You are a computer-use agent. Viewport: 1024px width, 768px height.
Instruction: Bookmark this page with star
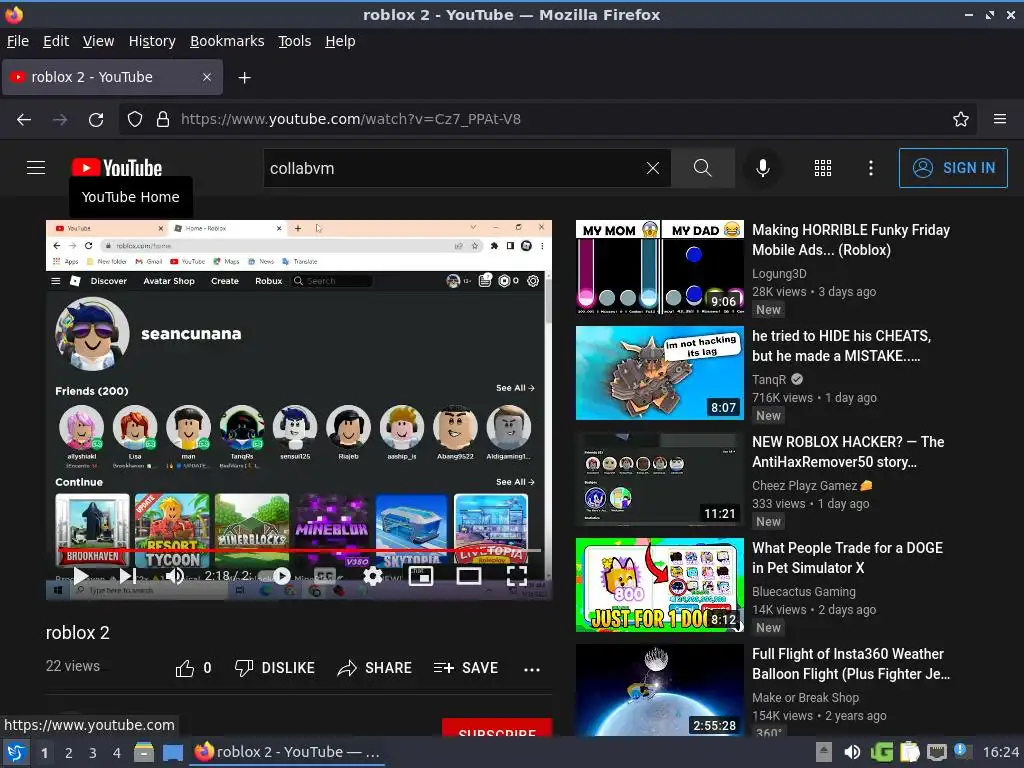[x=961, y=119]
